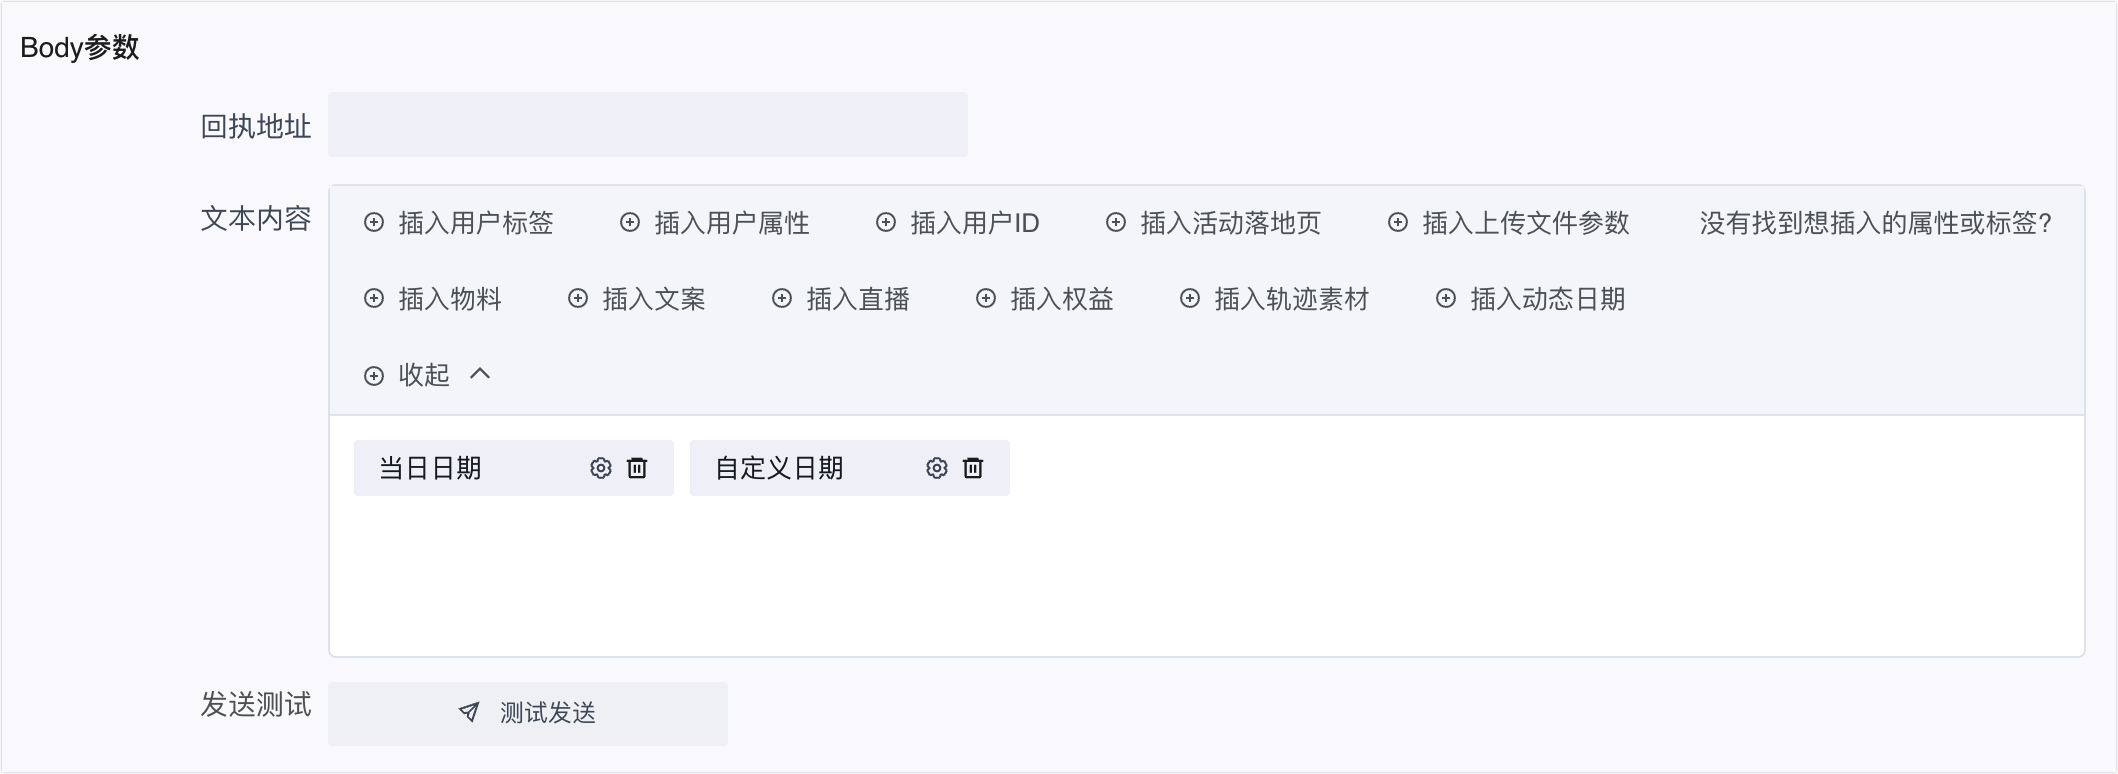The image size is (2118, 774).
Task: Delete the 自定义日期 tag
Action: pos(973,468)
